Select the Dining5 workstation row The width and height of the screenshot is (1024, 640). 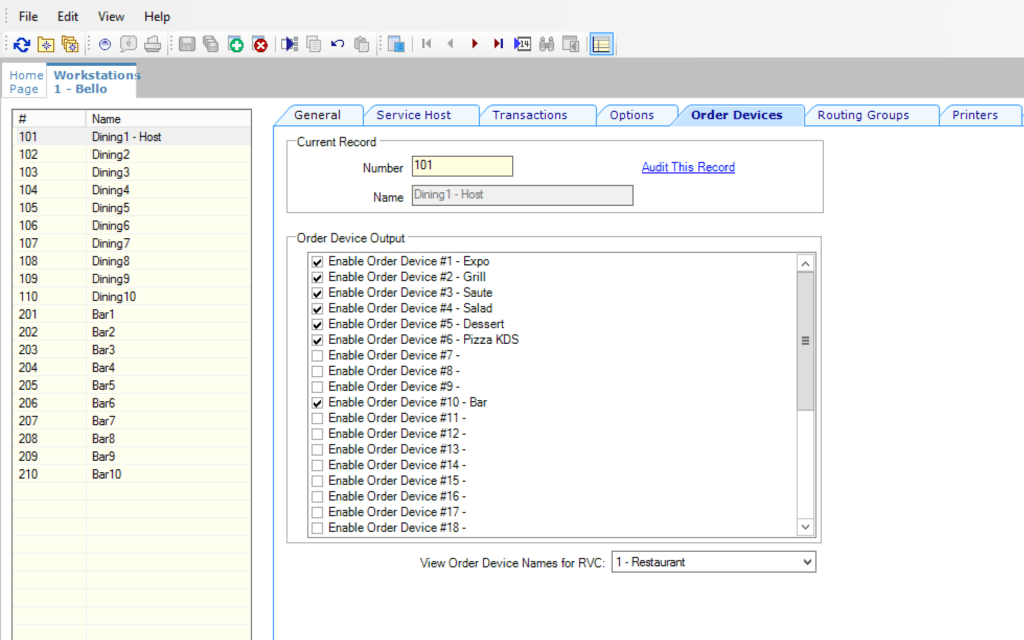(x=132, y=208)
